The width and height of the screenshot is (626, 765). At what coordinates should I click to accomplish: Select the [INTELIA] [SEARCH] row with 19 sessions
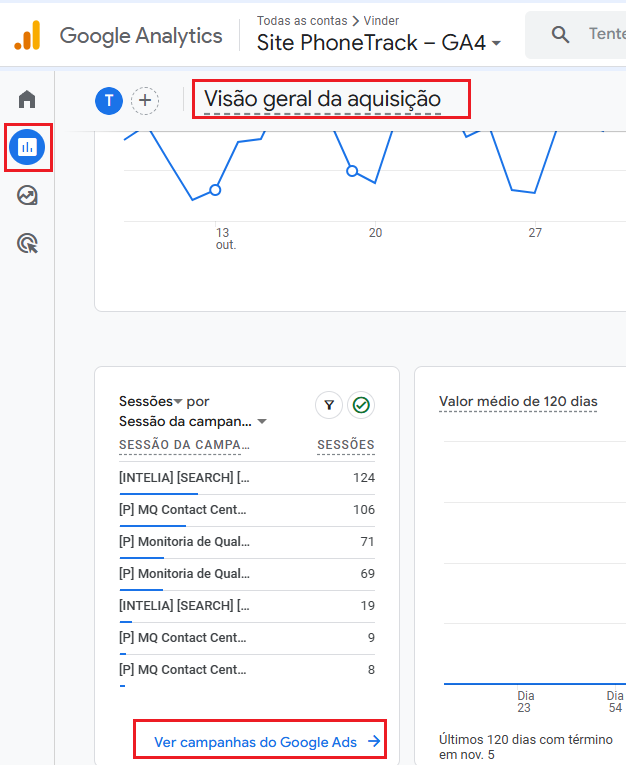[x=247, y=606]
